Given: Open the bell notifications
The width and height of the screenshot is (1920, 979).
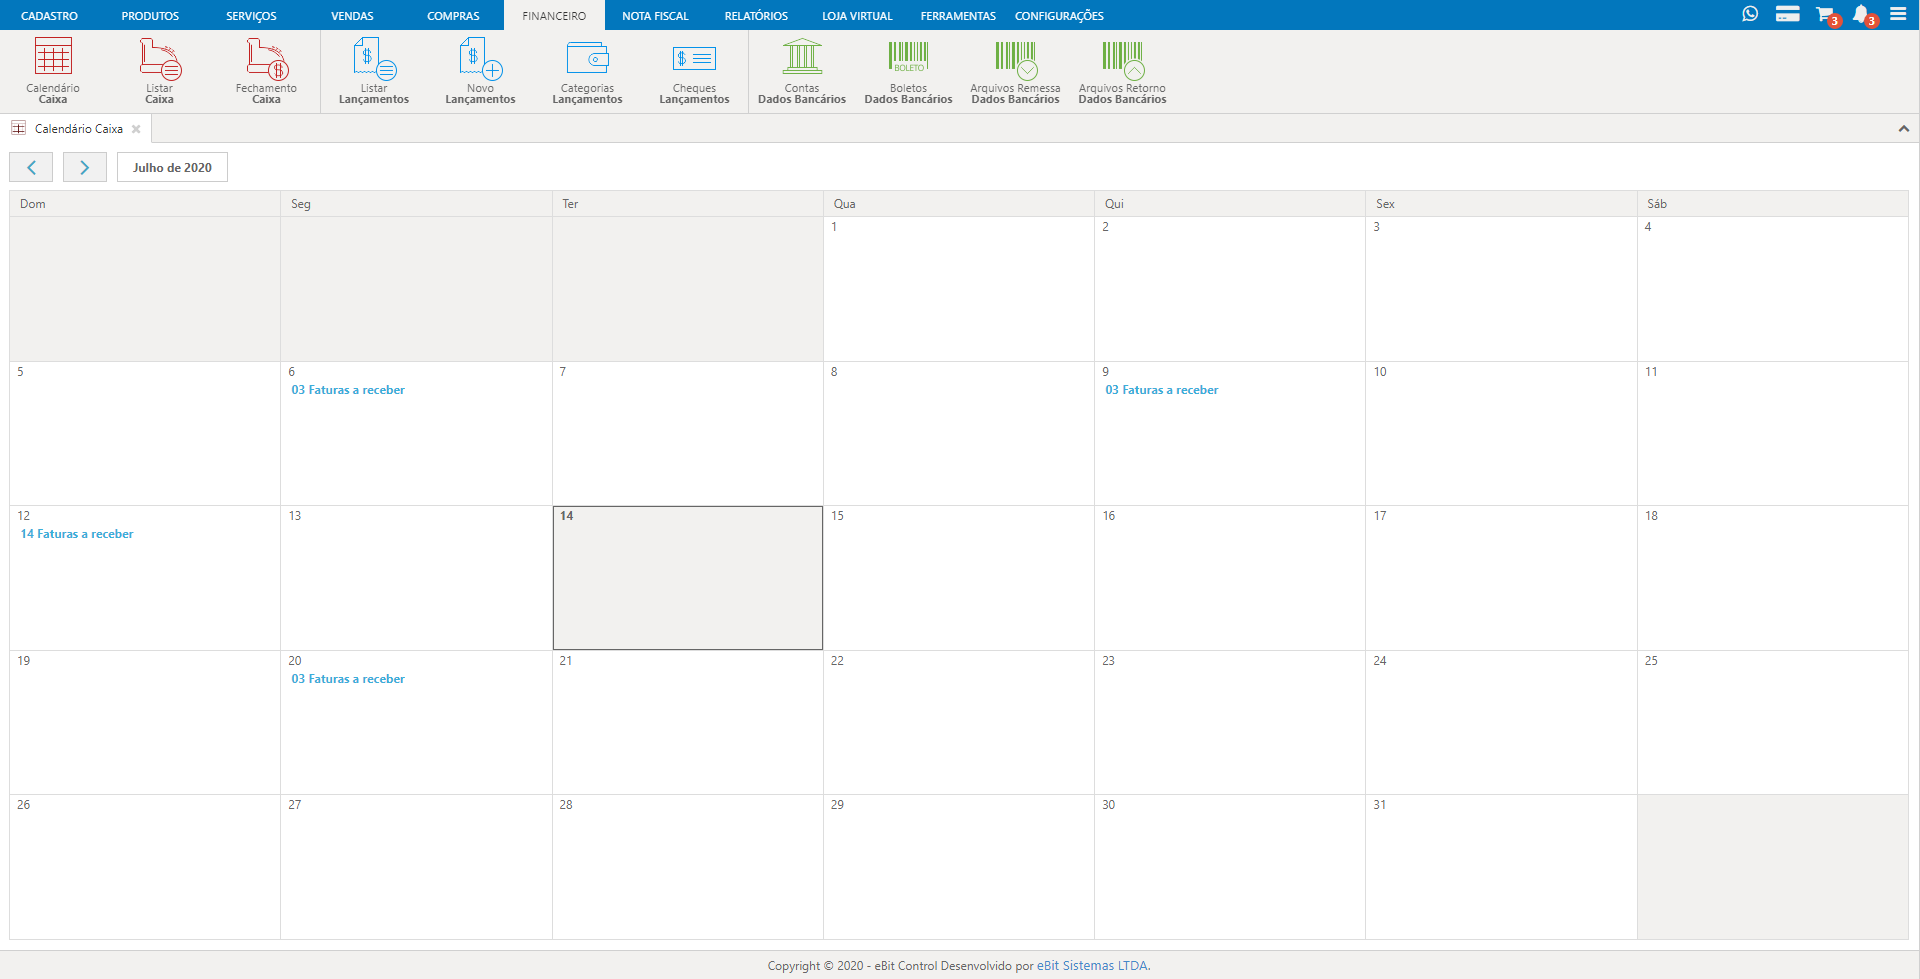Looking at the screenshot, I should [x=1863, y=15].
